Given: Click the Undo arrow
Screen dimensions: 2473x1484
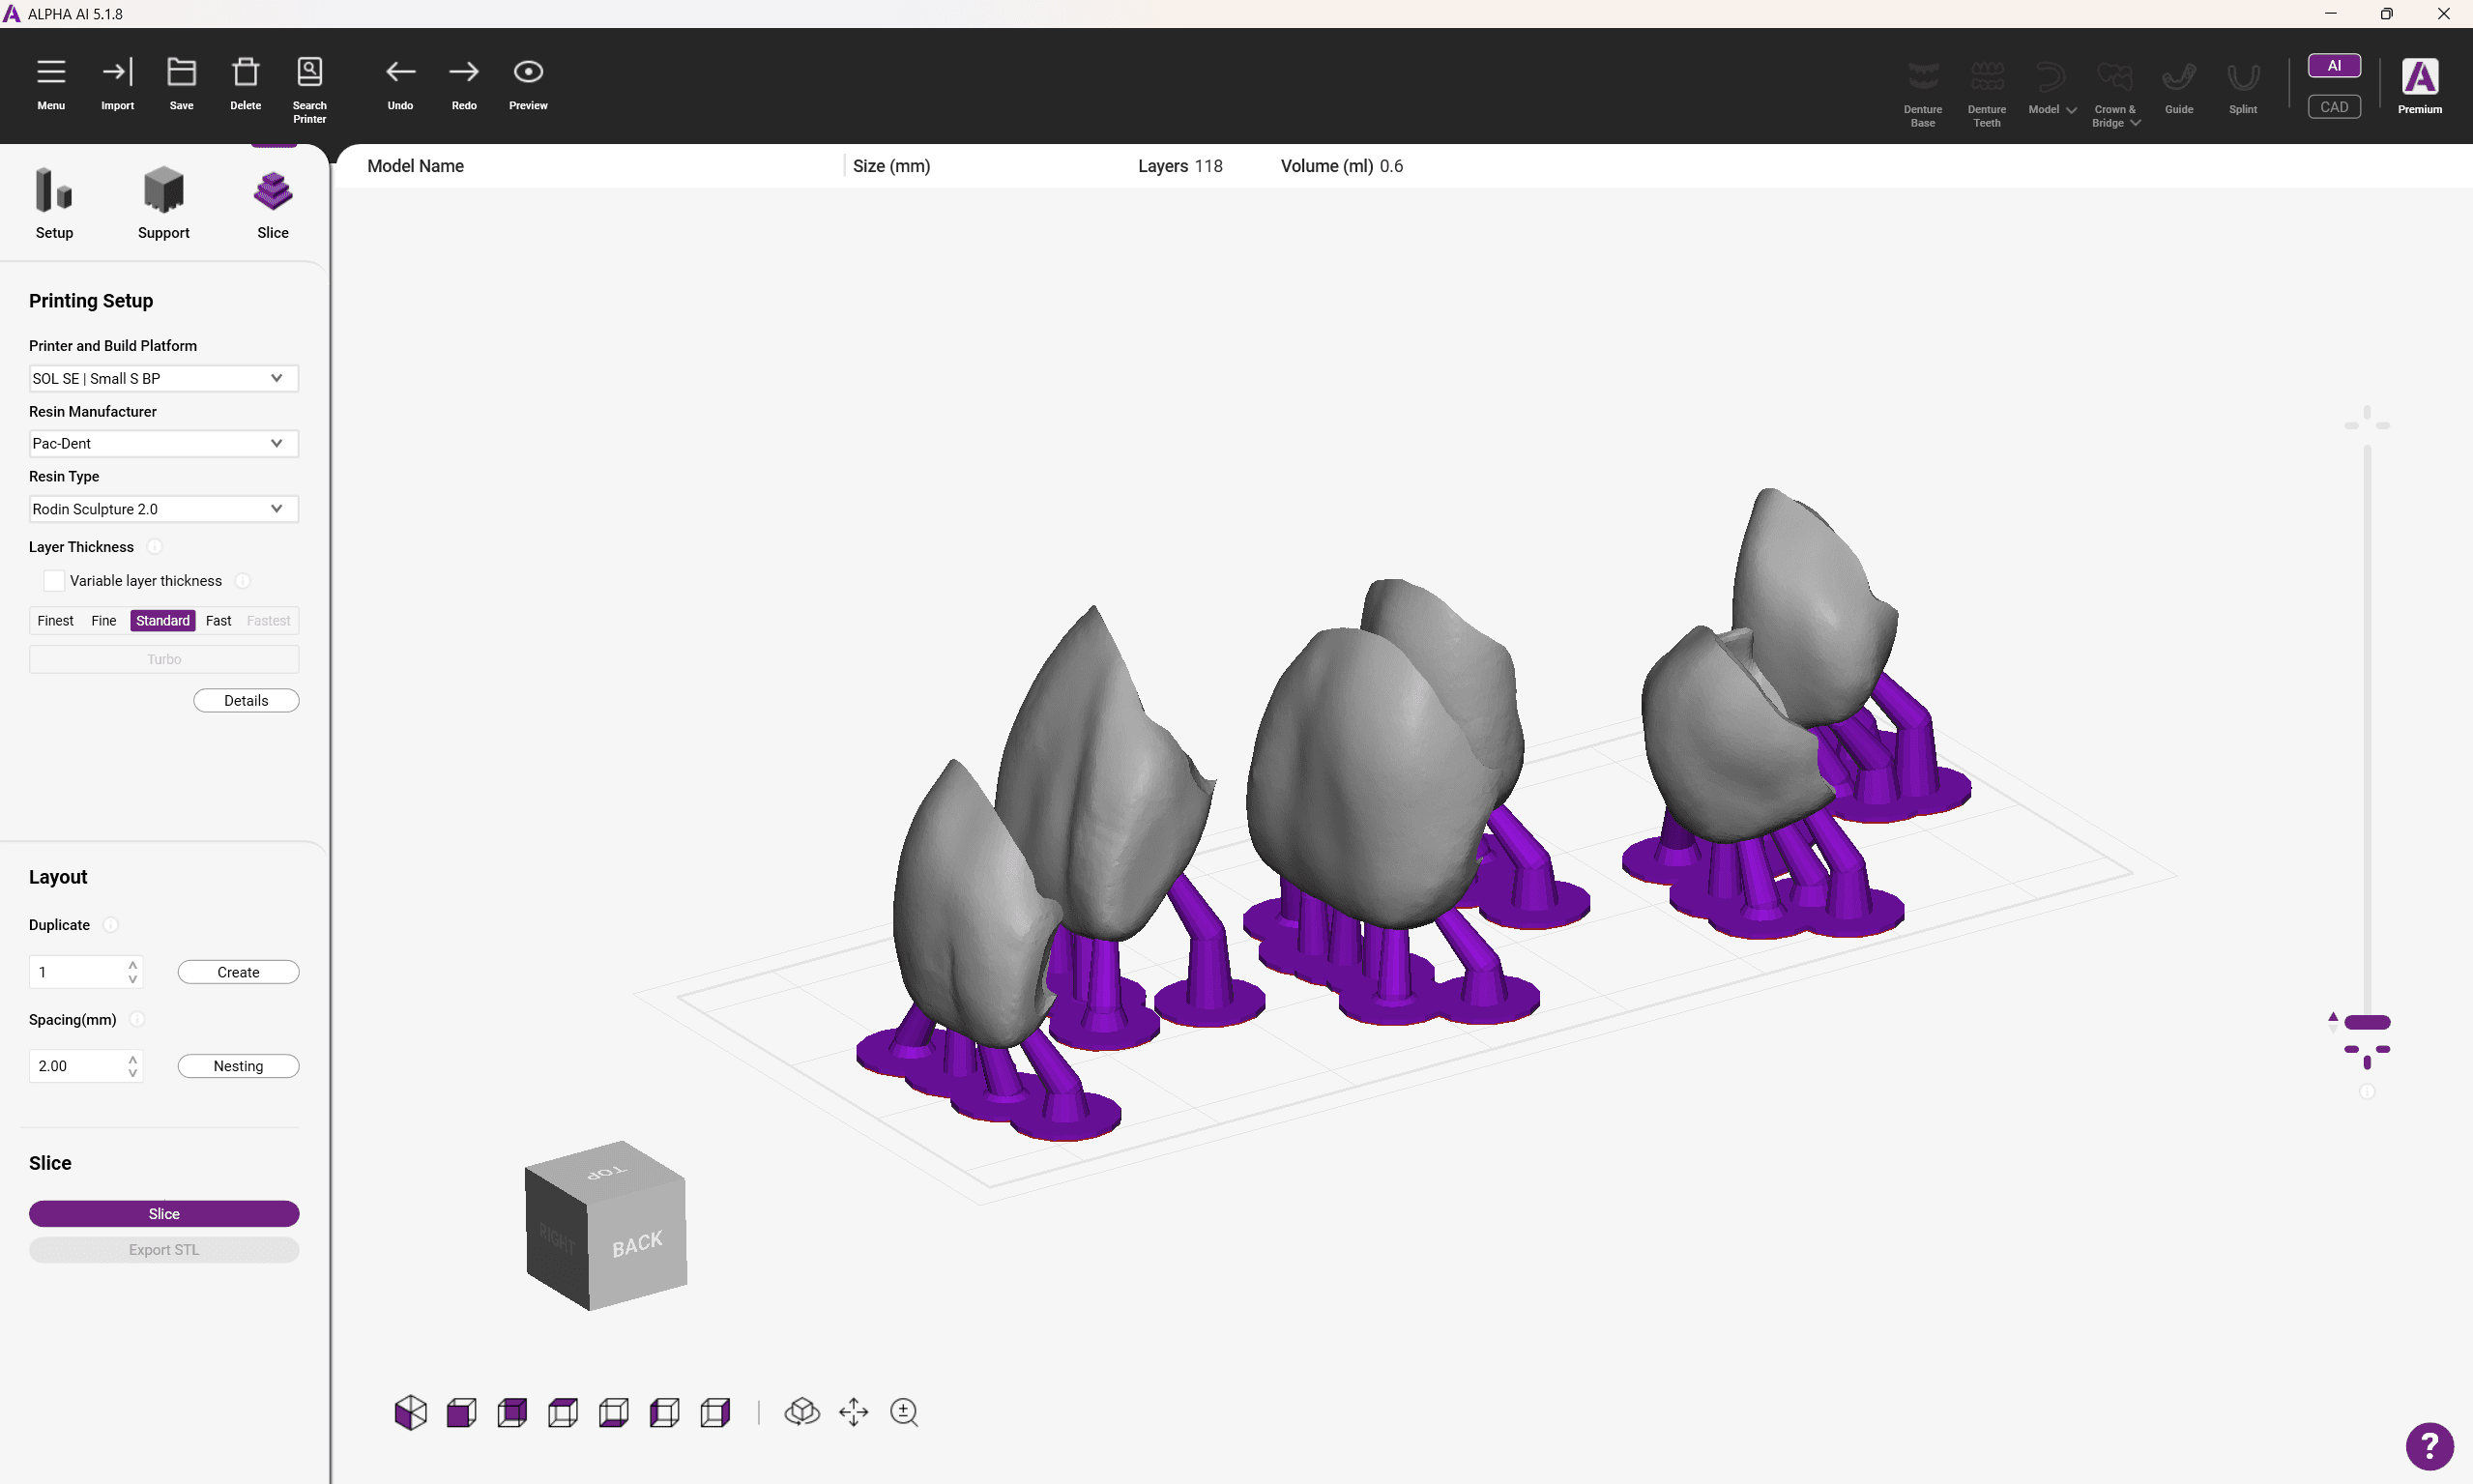Looking at the screenshot, I should 400,72.
